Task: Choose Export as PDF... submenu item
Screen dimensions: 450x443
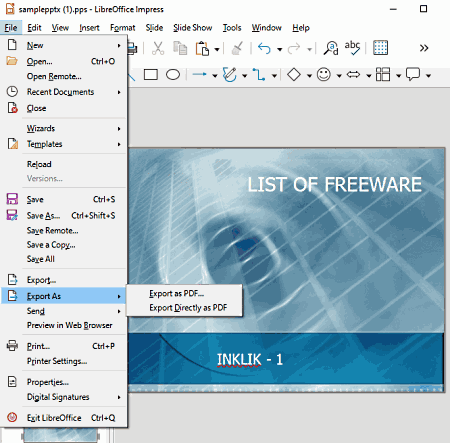Action: 184,293
